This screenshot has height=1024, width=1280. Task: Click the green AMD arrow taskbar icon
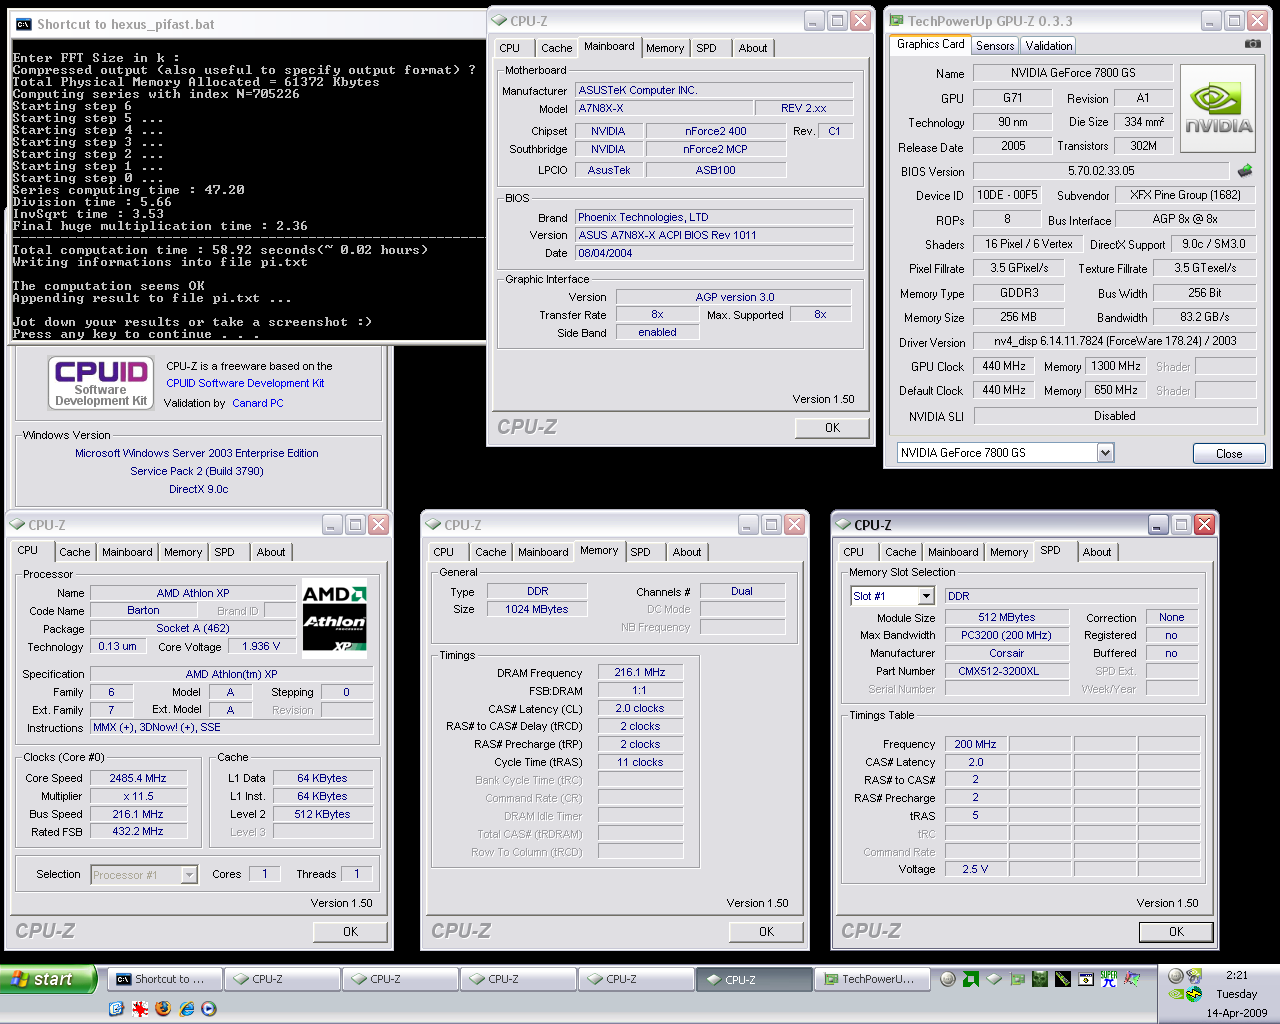point(970,979)
